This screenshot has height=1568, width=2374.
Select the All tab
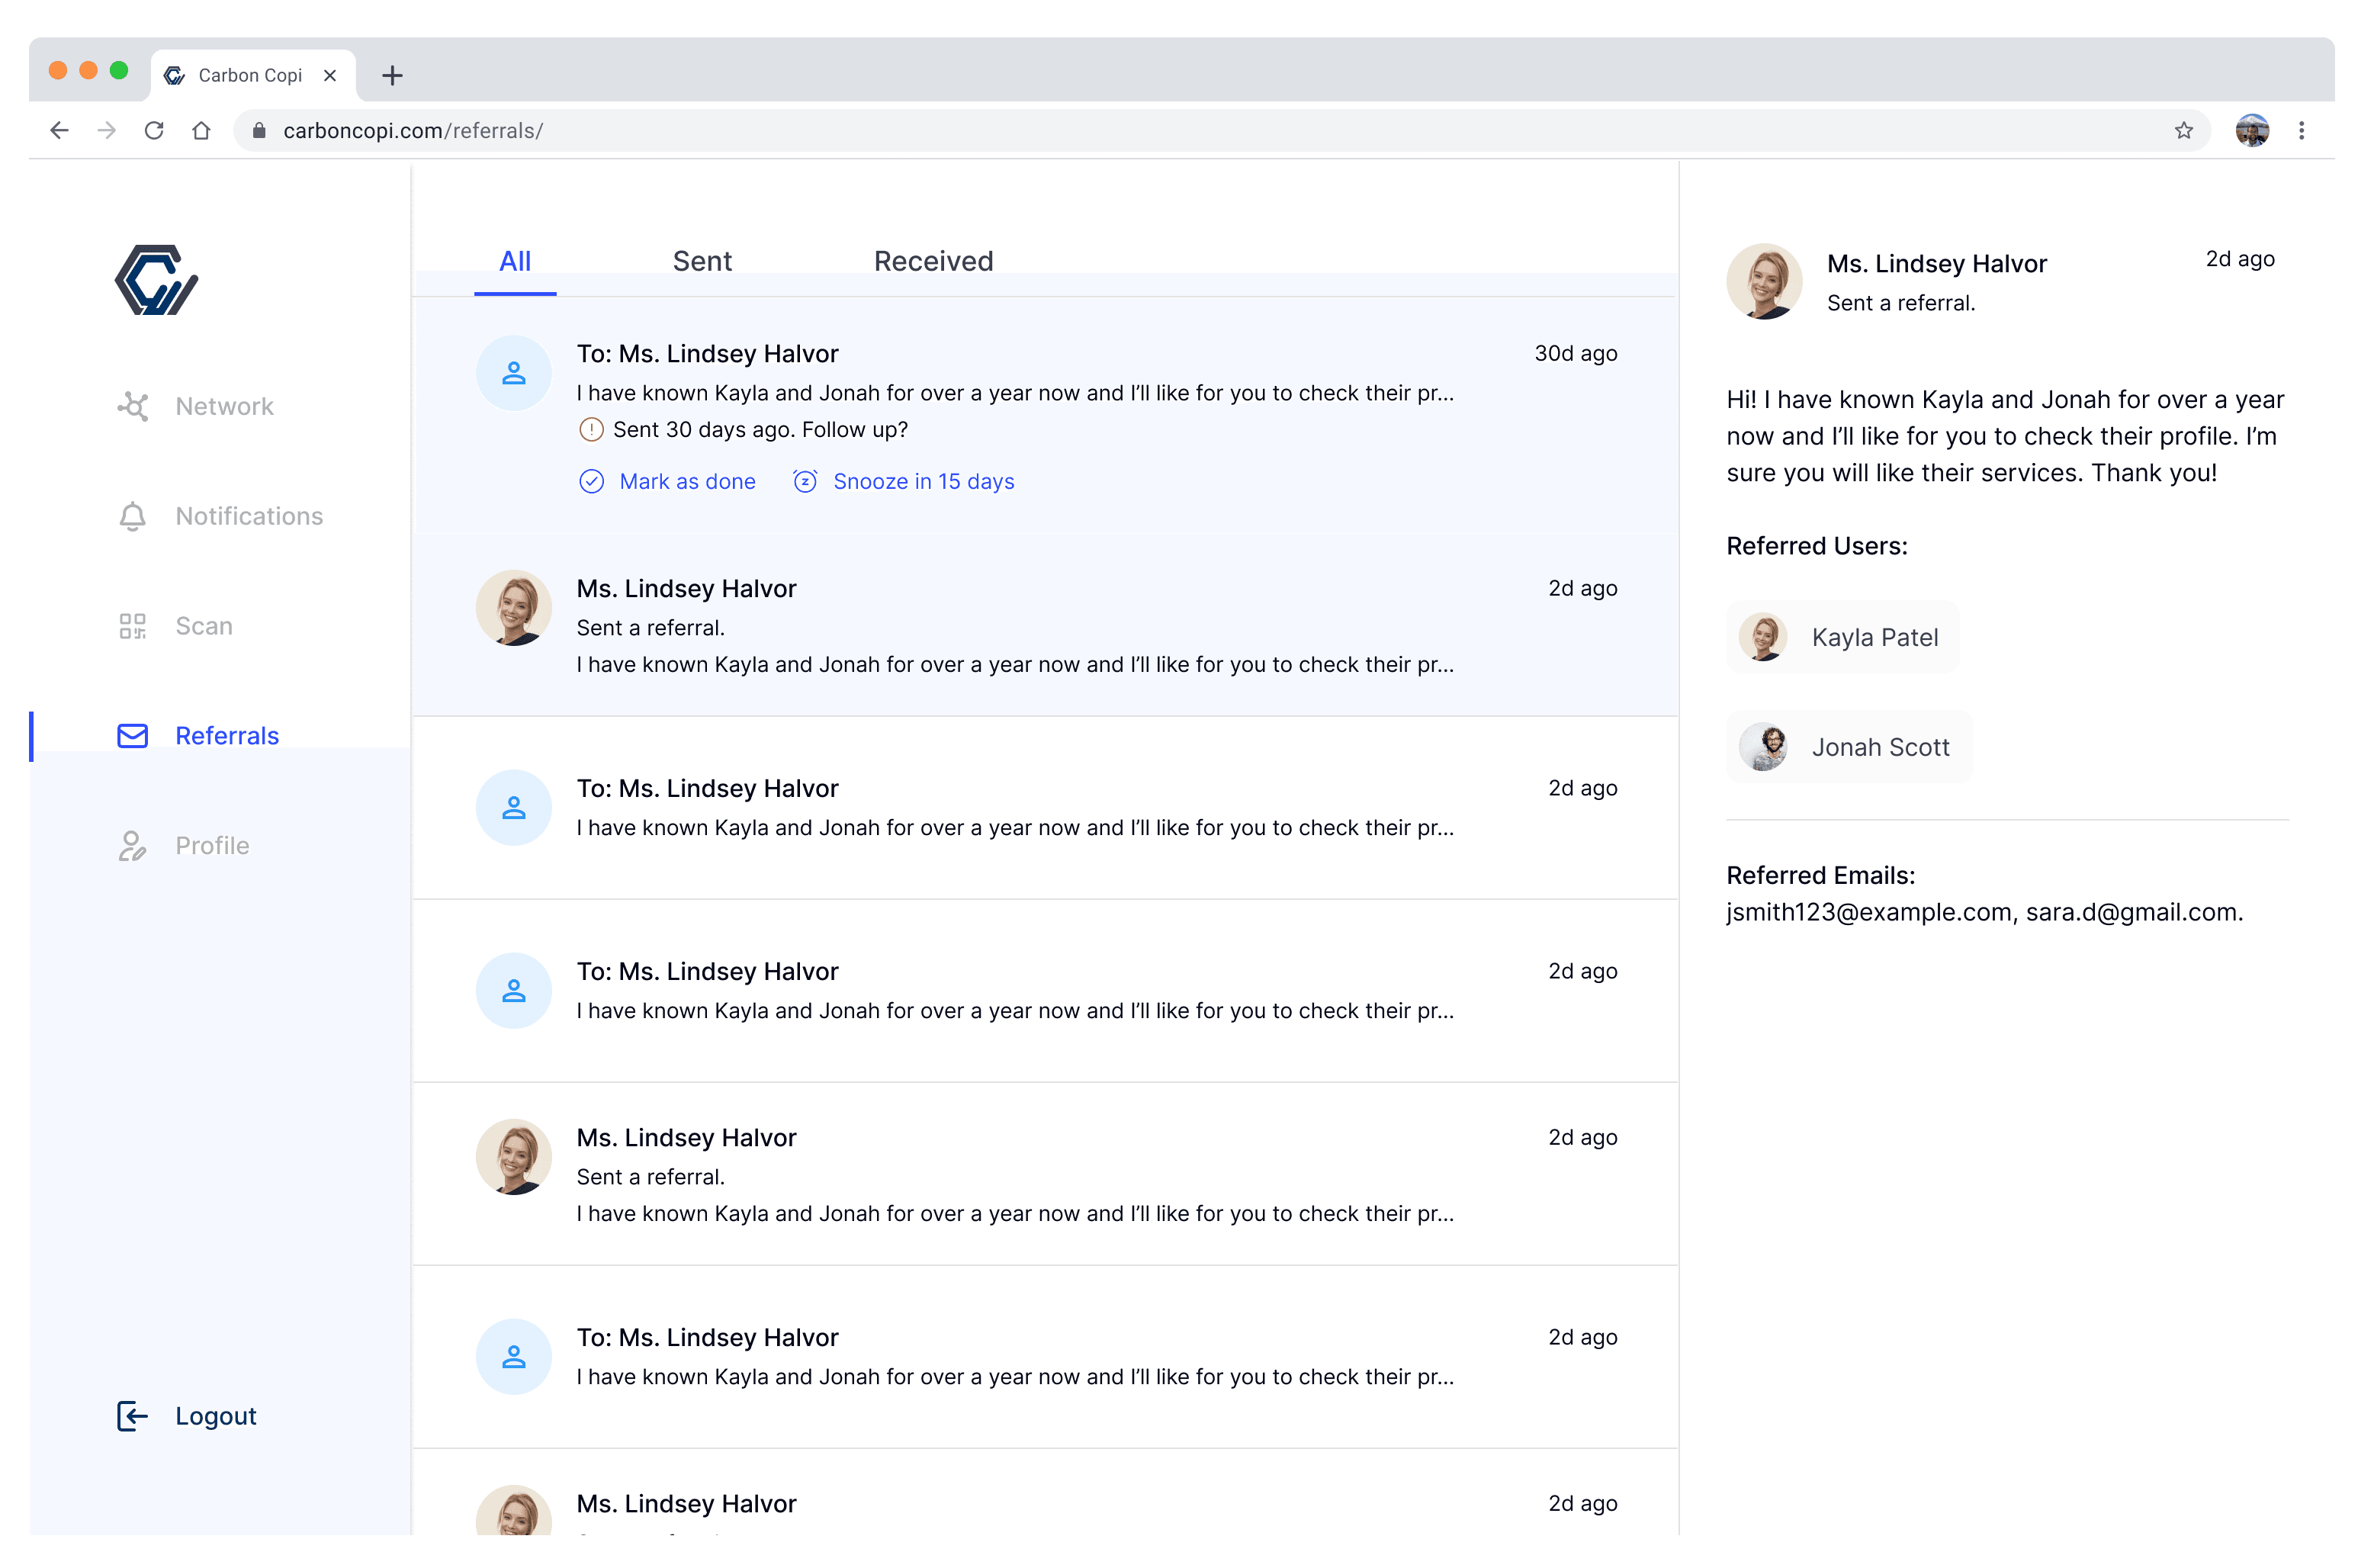point(515,261)
